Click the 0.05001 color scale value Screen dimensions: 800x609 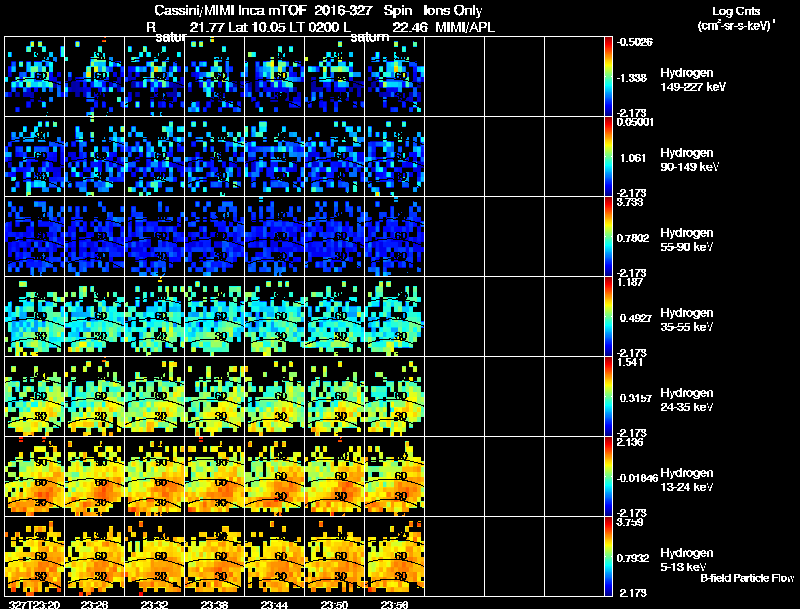(635, 122)
